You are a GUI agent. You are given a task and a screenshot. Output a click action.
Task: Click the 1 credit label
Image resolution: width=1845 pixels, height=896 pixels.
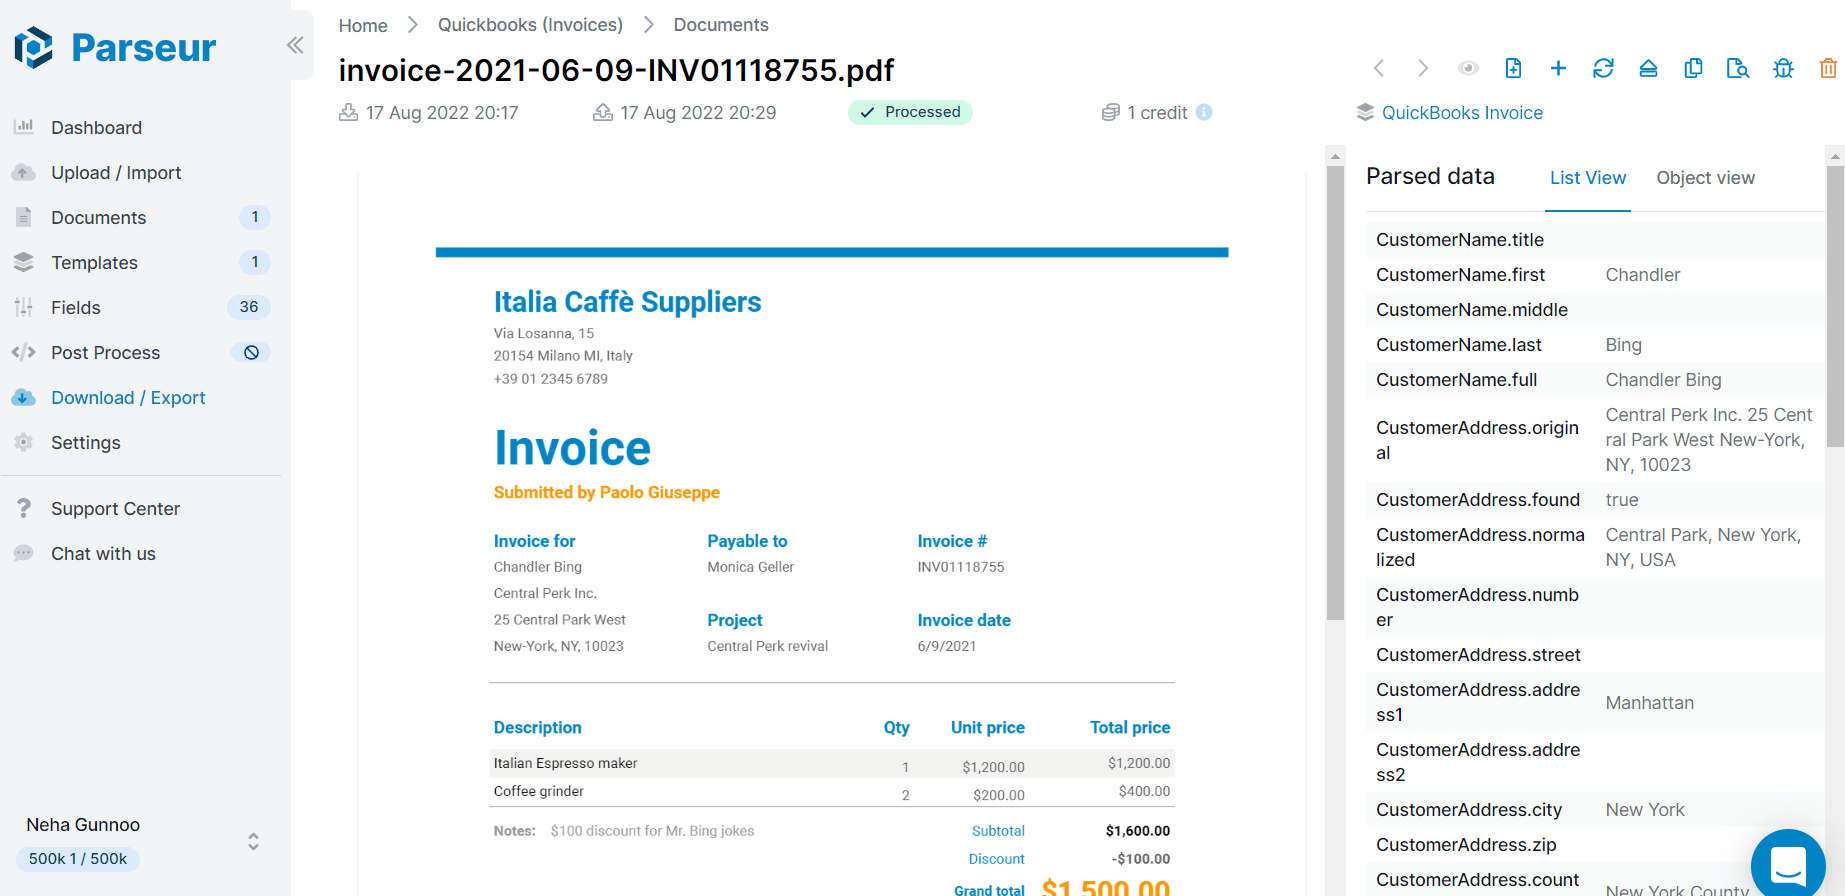(1157, 113)
